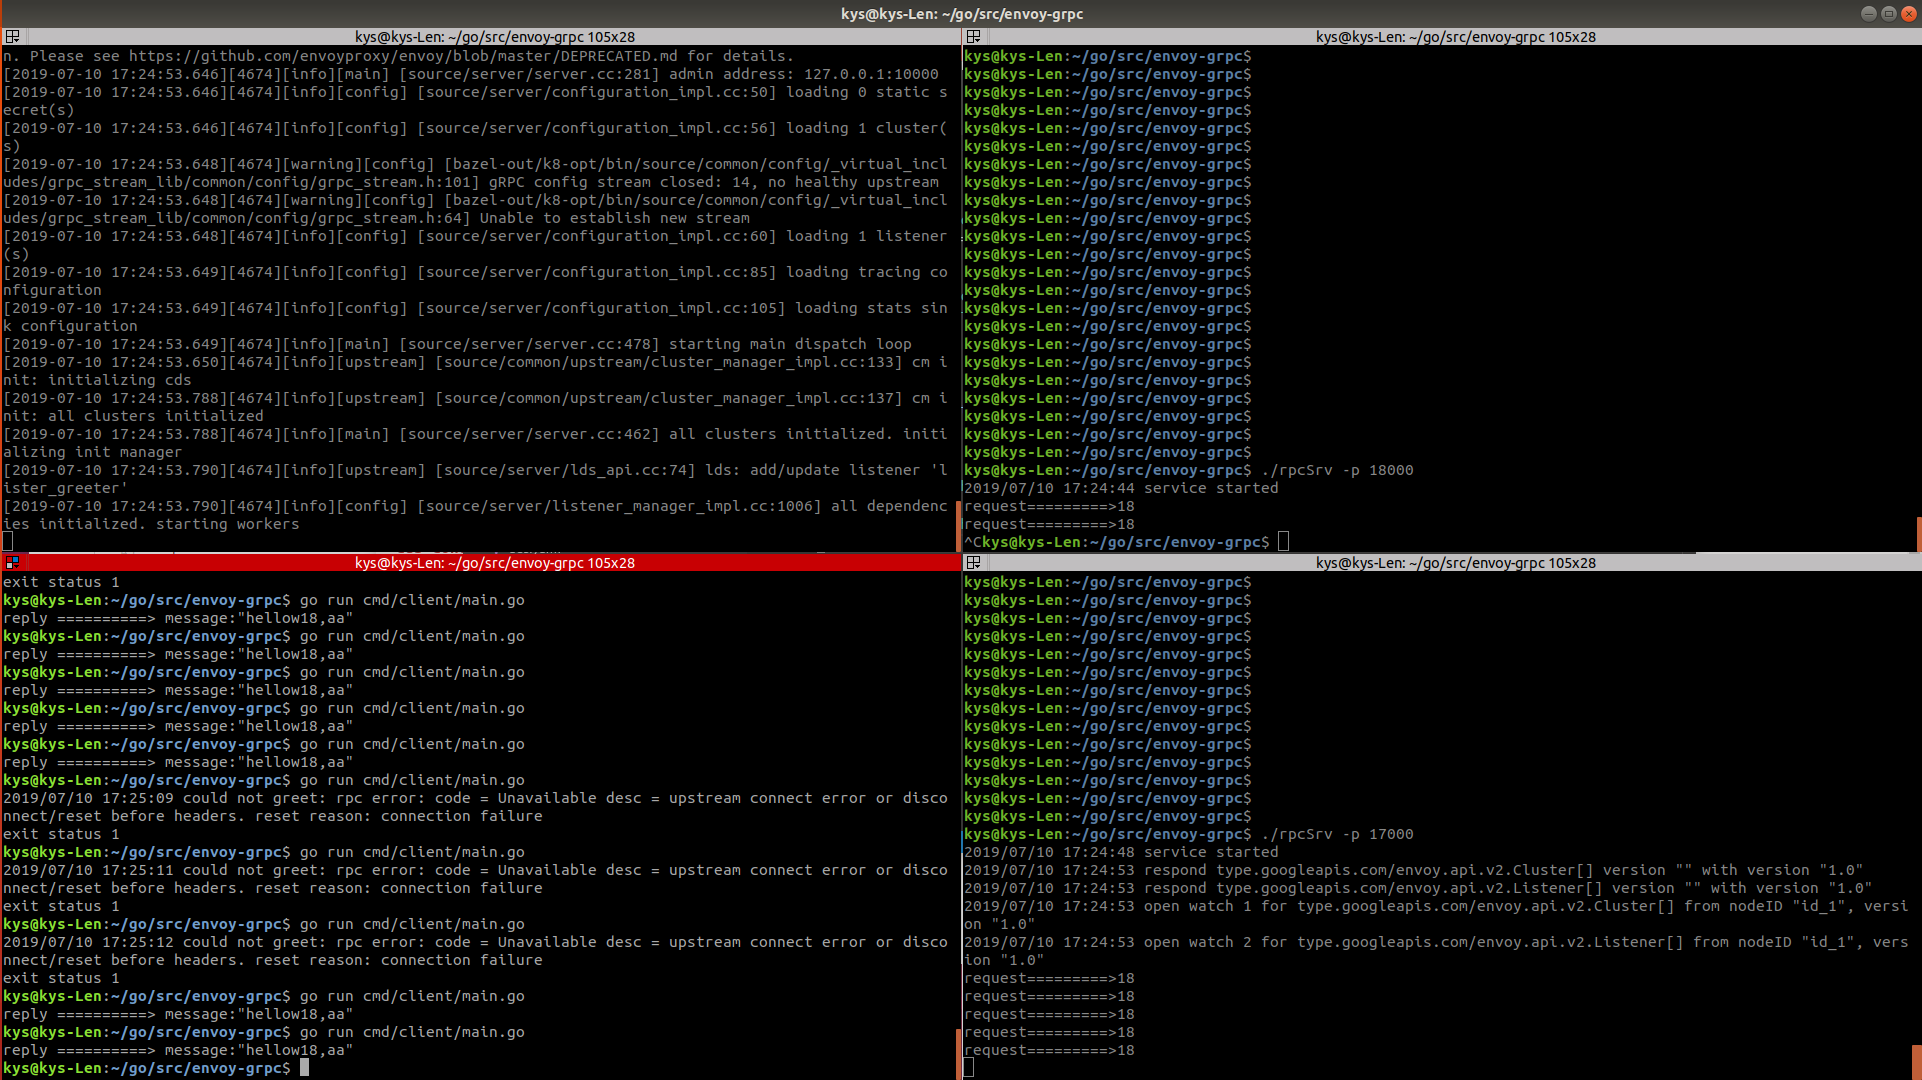Image resolution: width=1922 pixels, height=1080 pixels.
Task: Click the scrollbar thumb of the rpcSrv 18000 pane
Action: (x=1918, y=533)
